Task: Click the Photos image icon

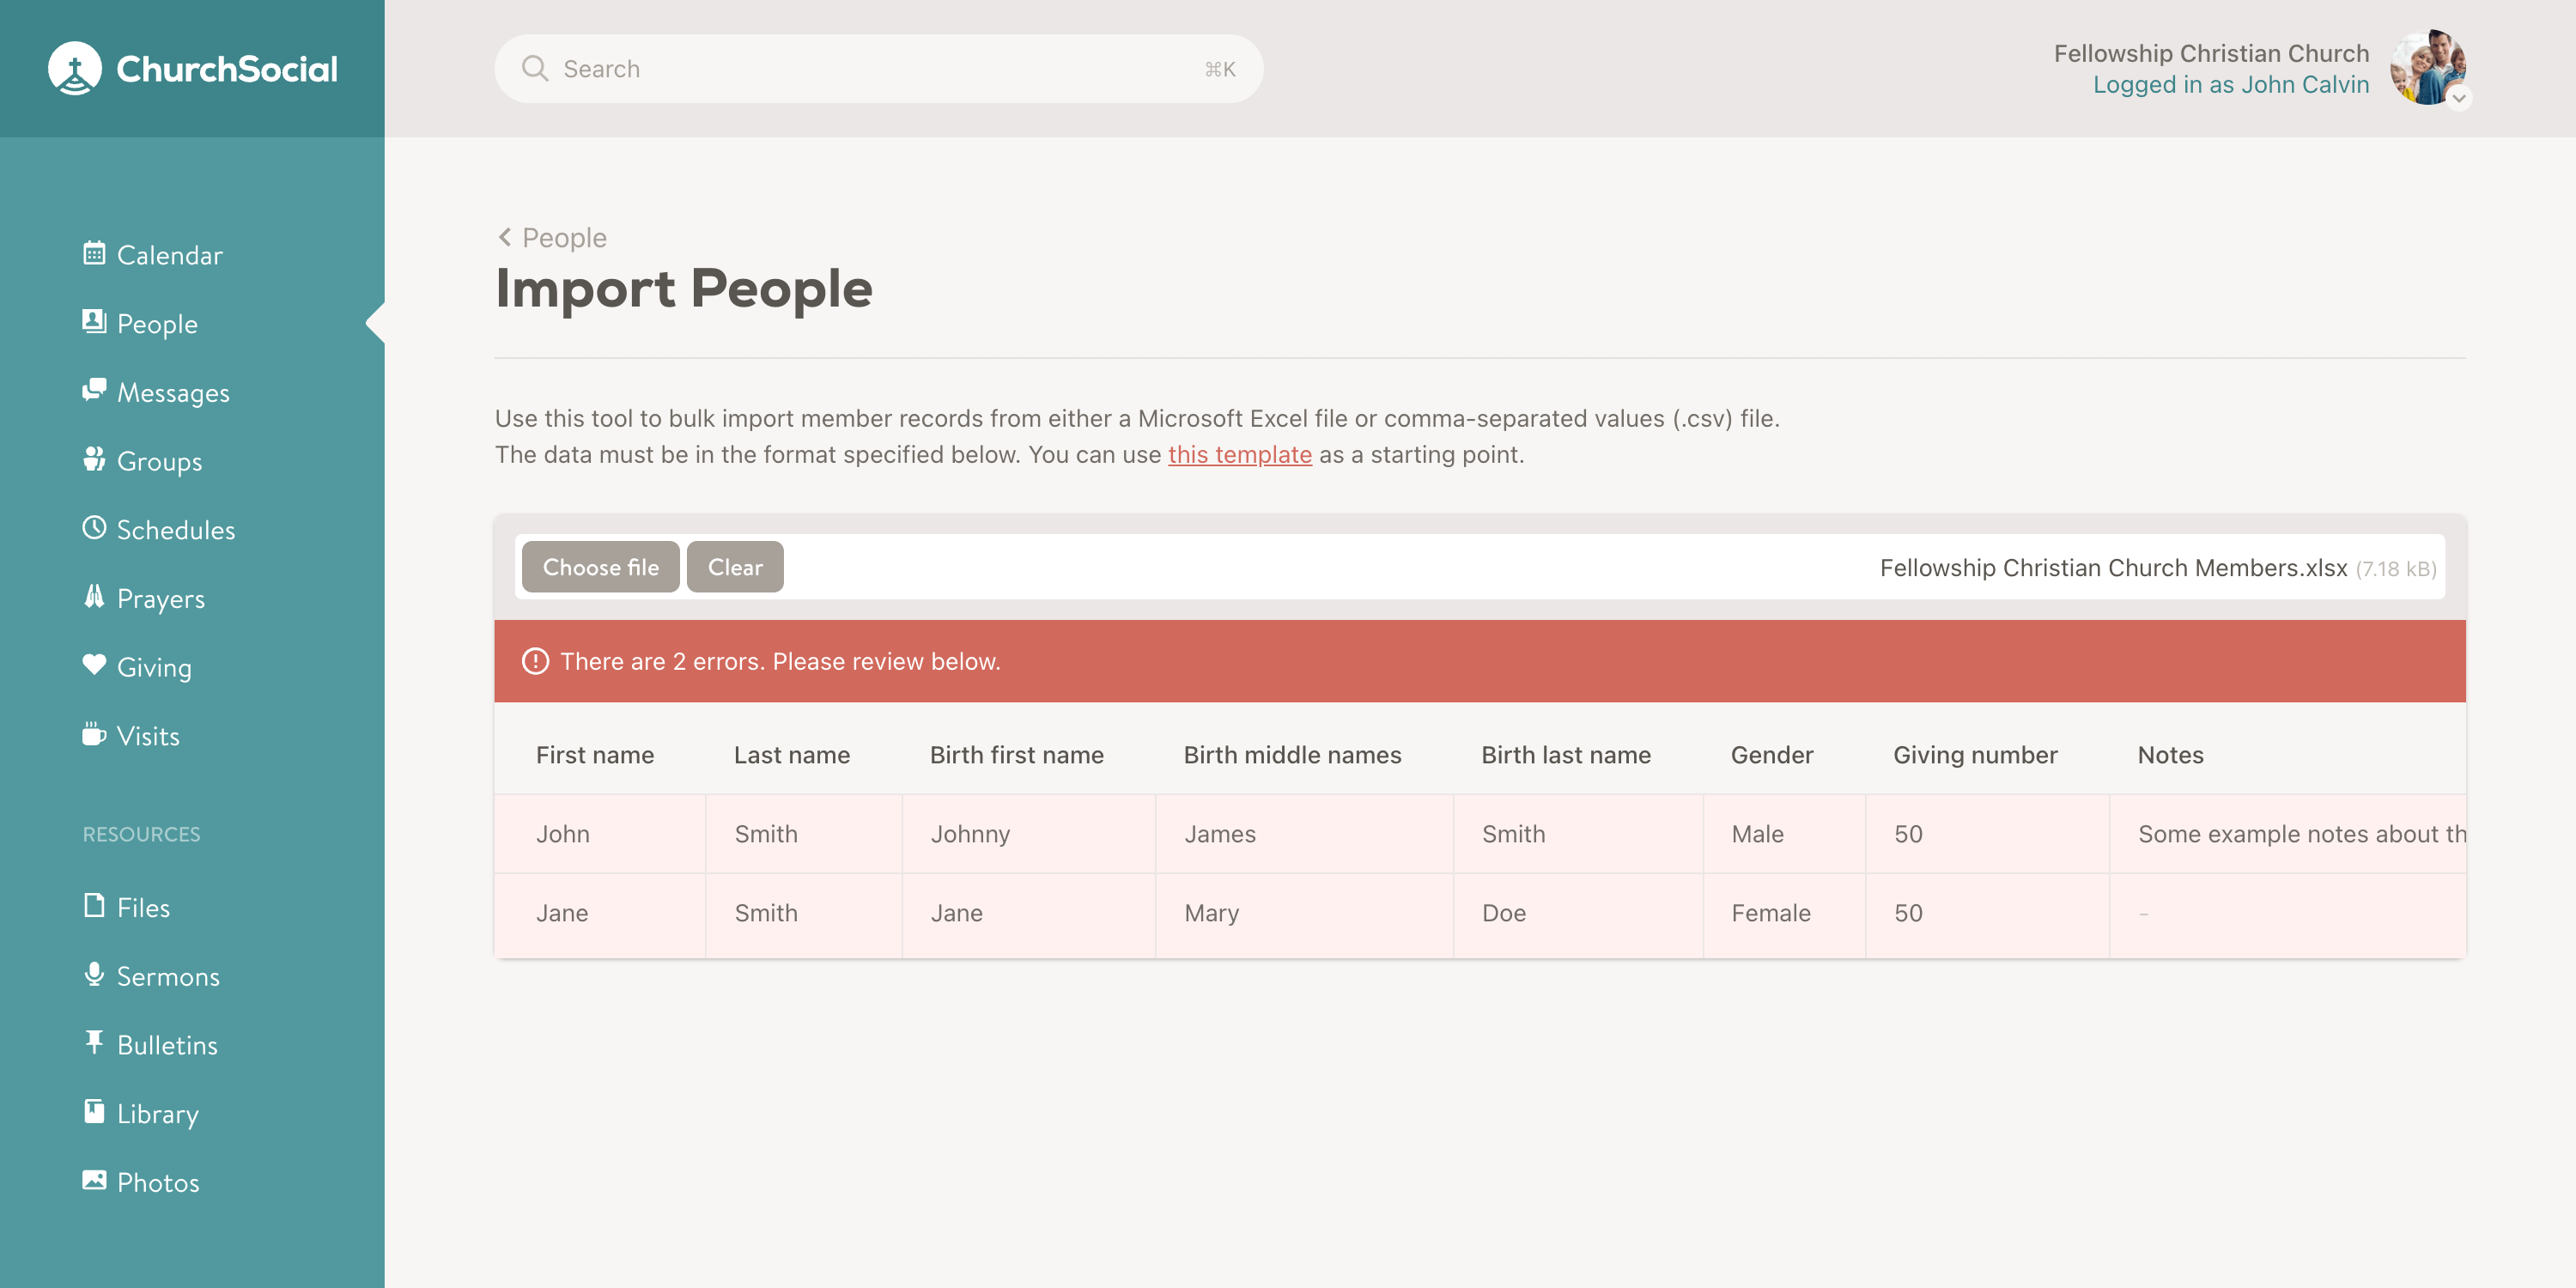Action: [x=94, y=1180]
